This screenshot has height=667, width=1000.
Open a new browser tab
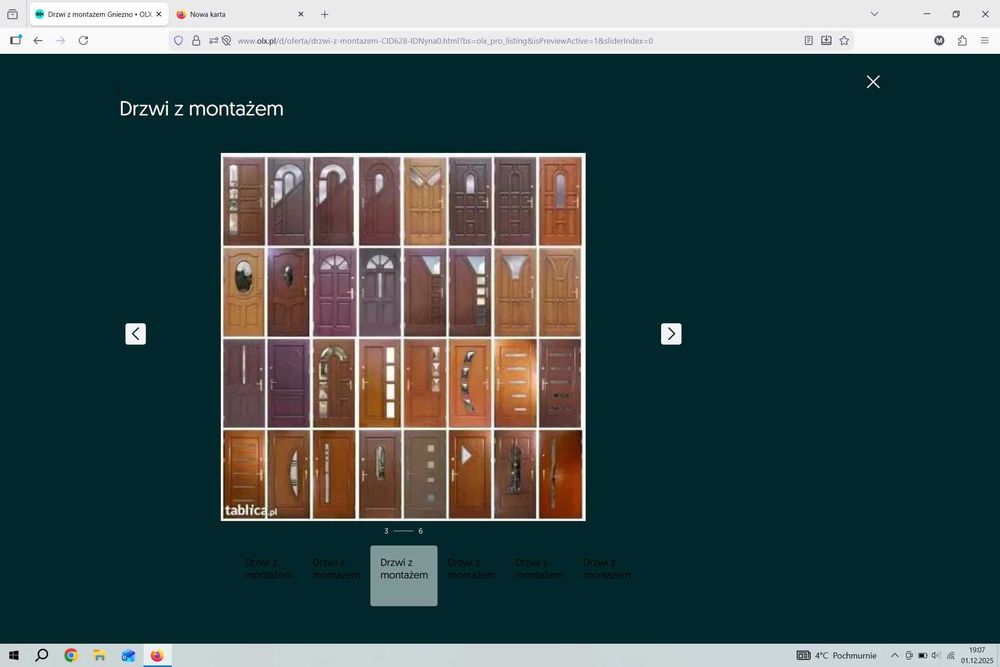coord(325,14)
